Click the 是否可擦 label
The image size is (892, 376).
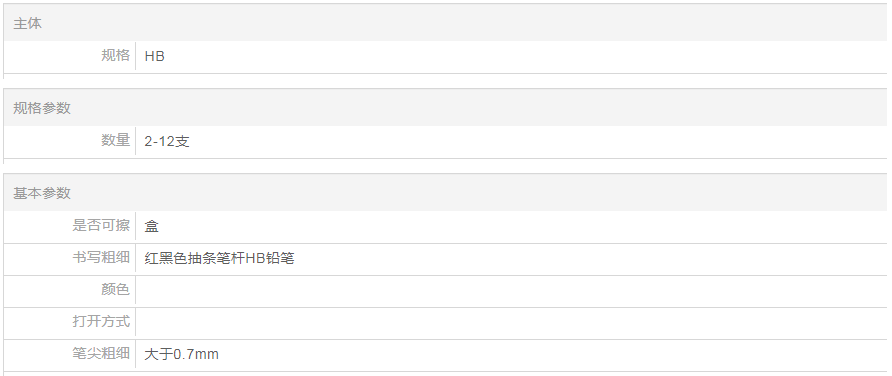[x=101, y=225]
